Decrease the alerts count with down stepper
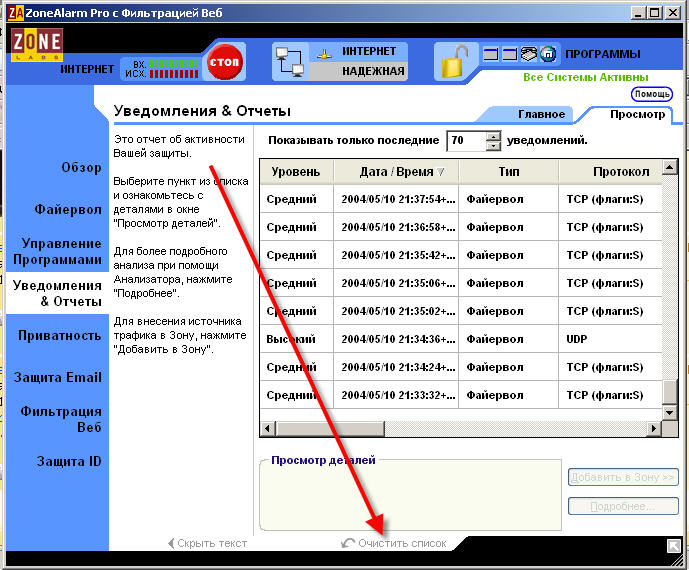689x570 pixels. pos(493,145)
